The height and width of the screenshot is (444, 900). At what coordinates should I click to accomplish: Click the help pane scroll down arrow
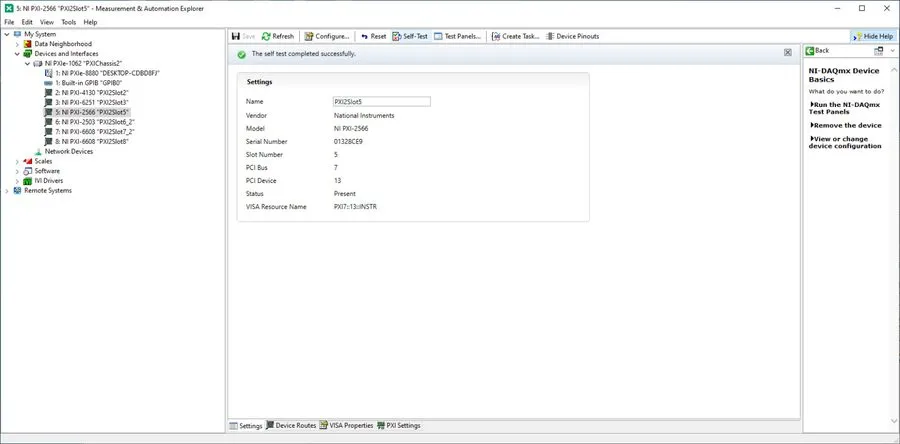coord(893,421)
